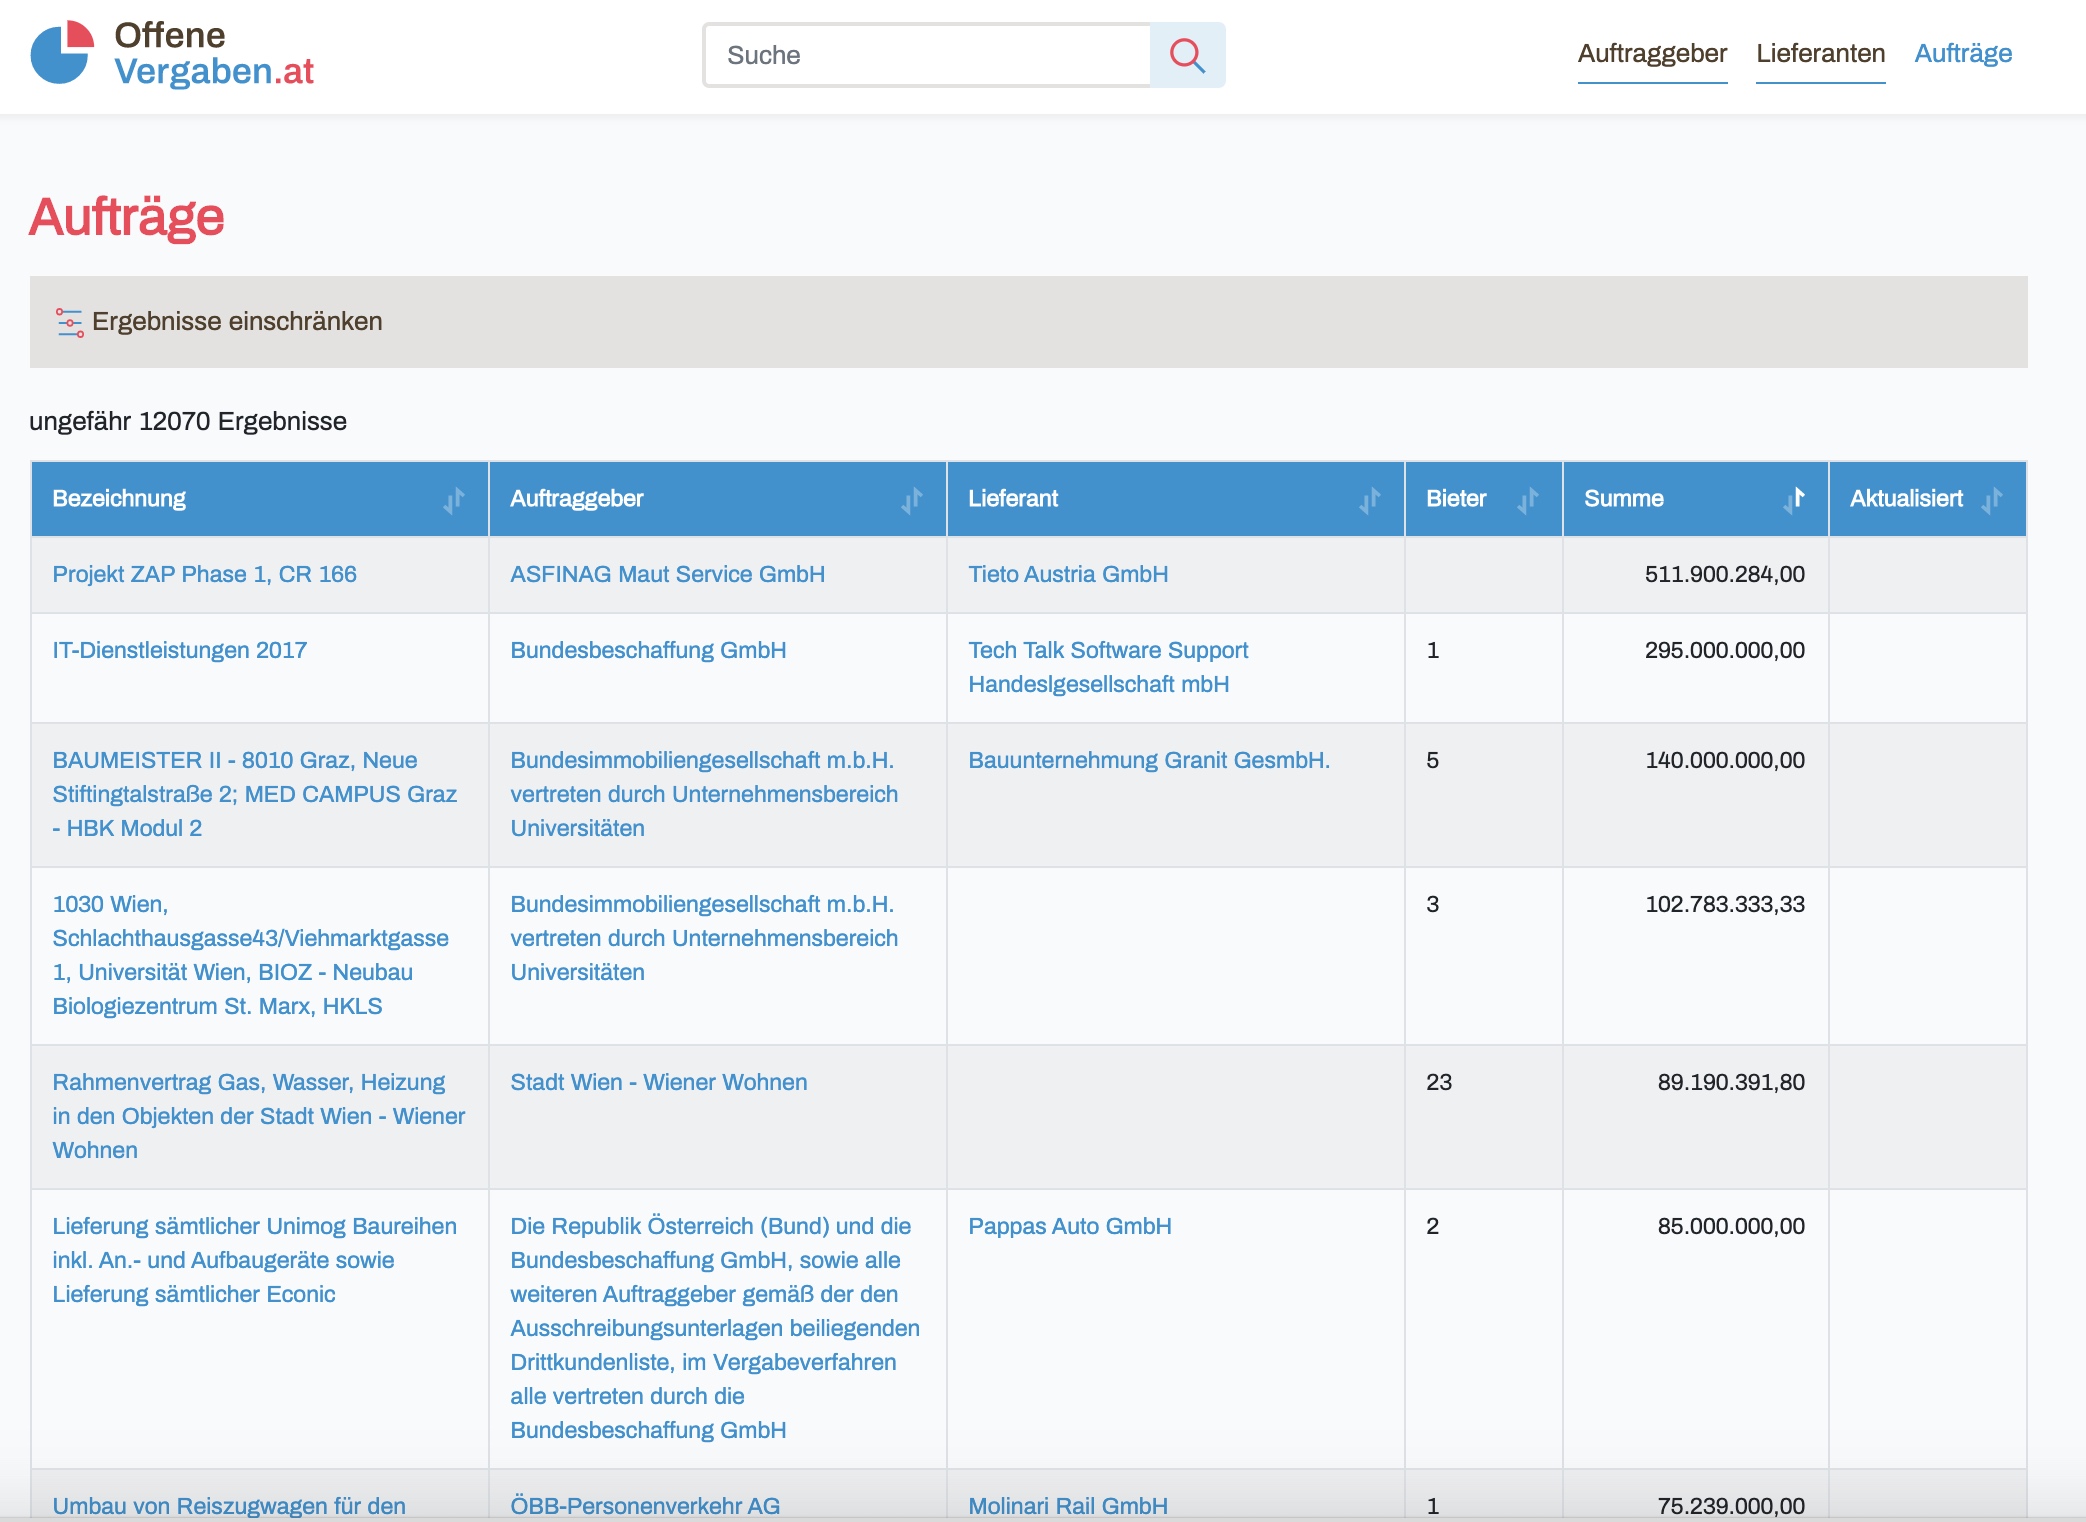Screen dimensions: 2086x1522
Task: Click the sum 102.783.333,33
Action: (1725, 904)
